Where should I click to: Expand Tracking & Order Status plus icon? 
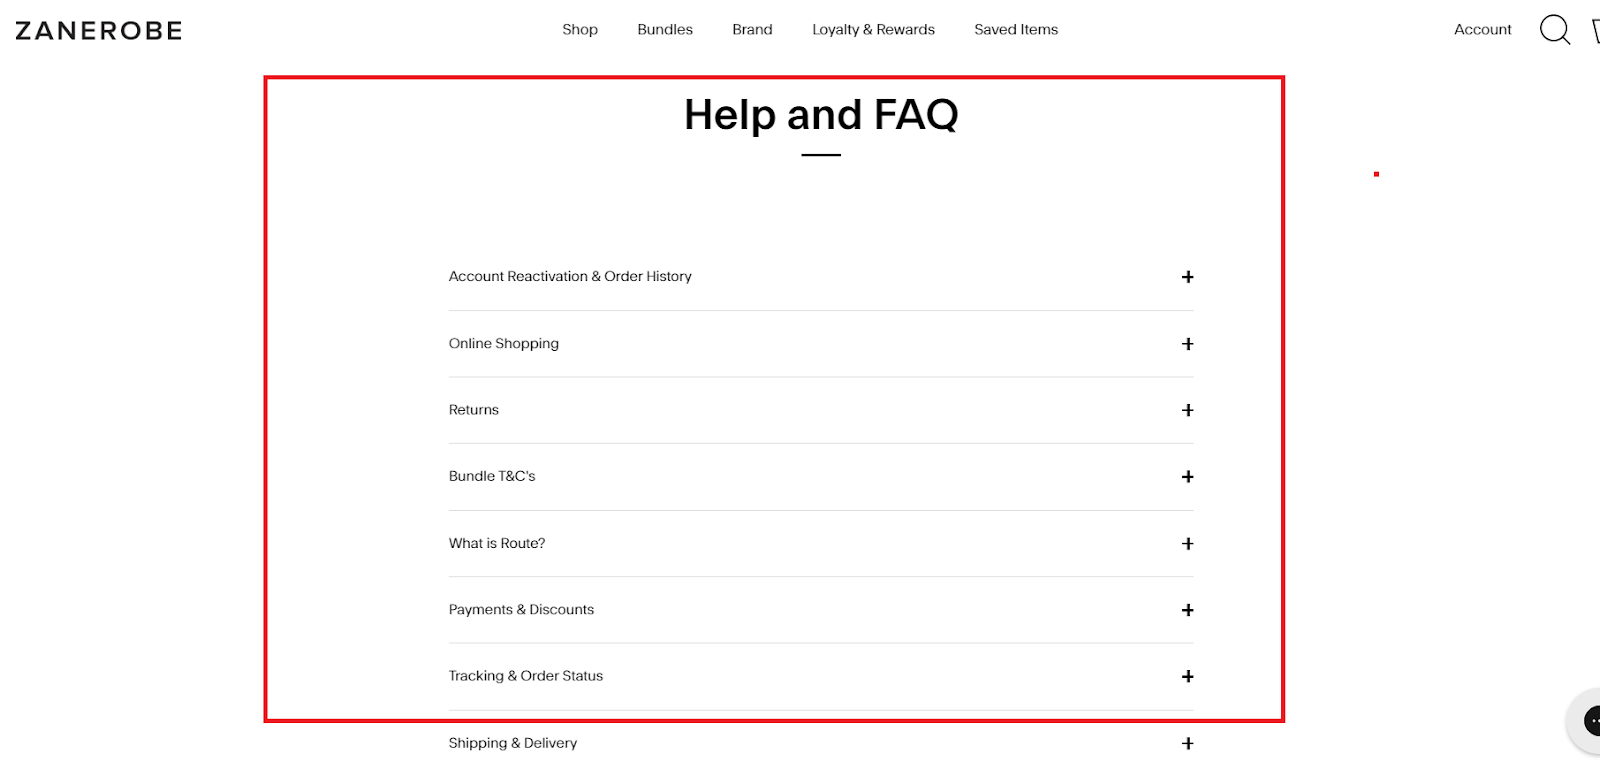(x=1187, y=677)
